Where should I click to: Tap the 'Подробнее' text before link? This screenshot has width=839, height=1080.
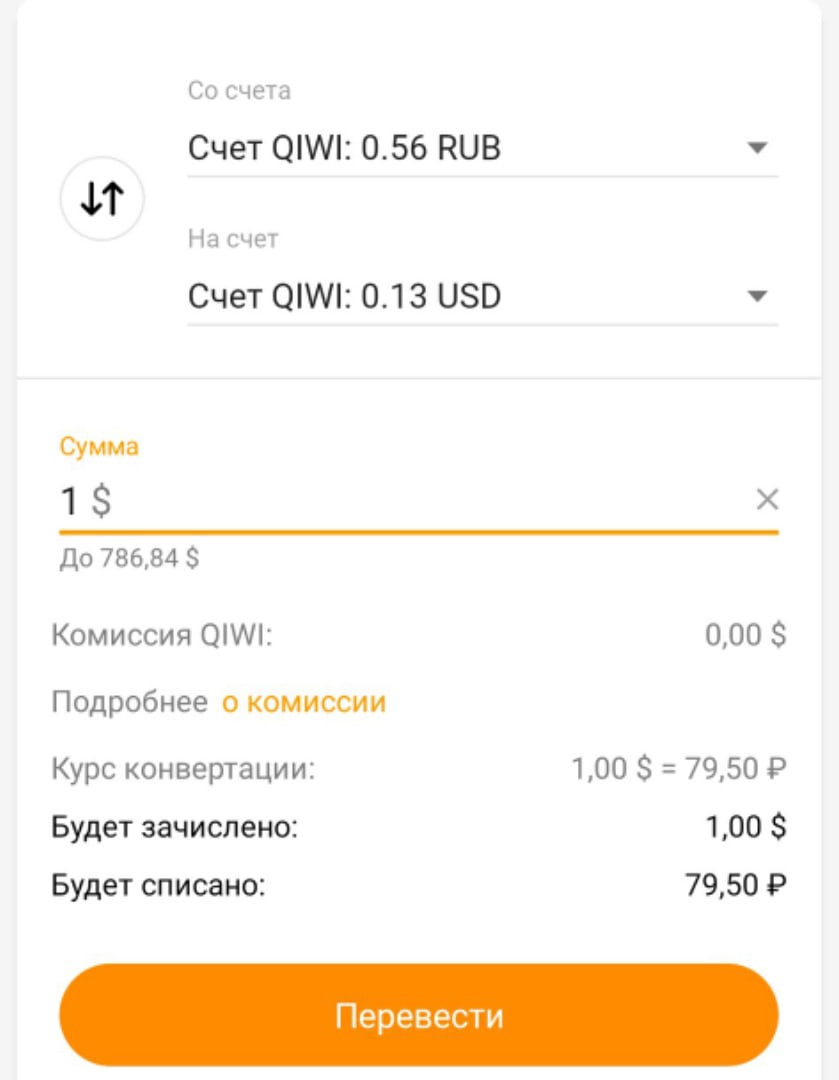click(130, 703)
